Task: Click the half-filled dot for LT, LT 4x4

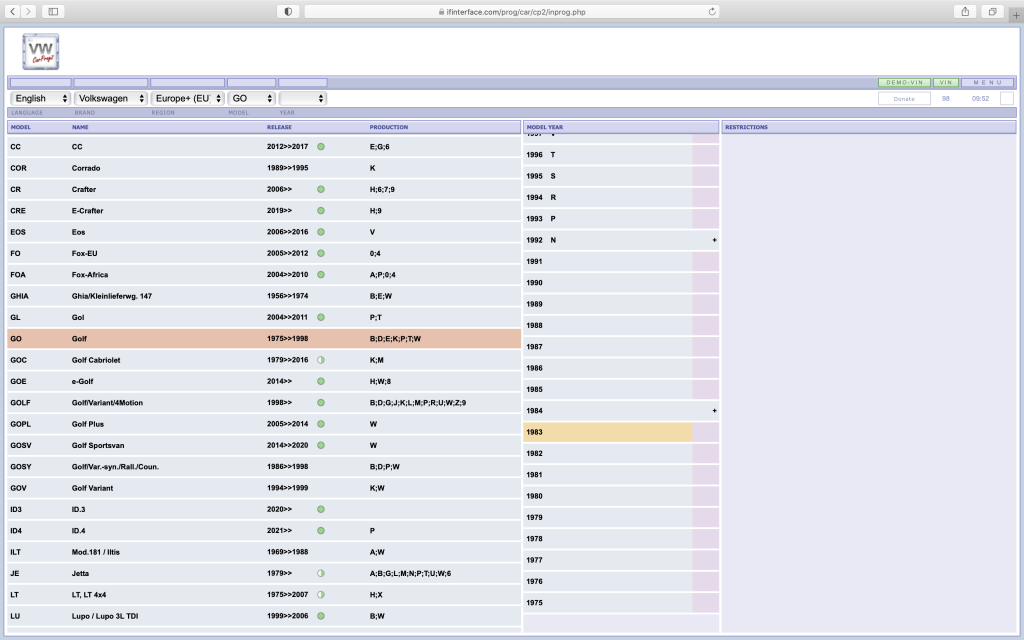Action: 321,595
